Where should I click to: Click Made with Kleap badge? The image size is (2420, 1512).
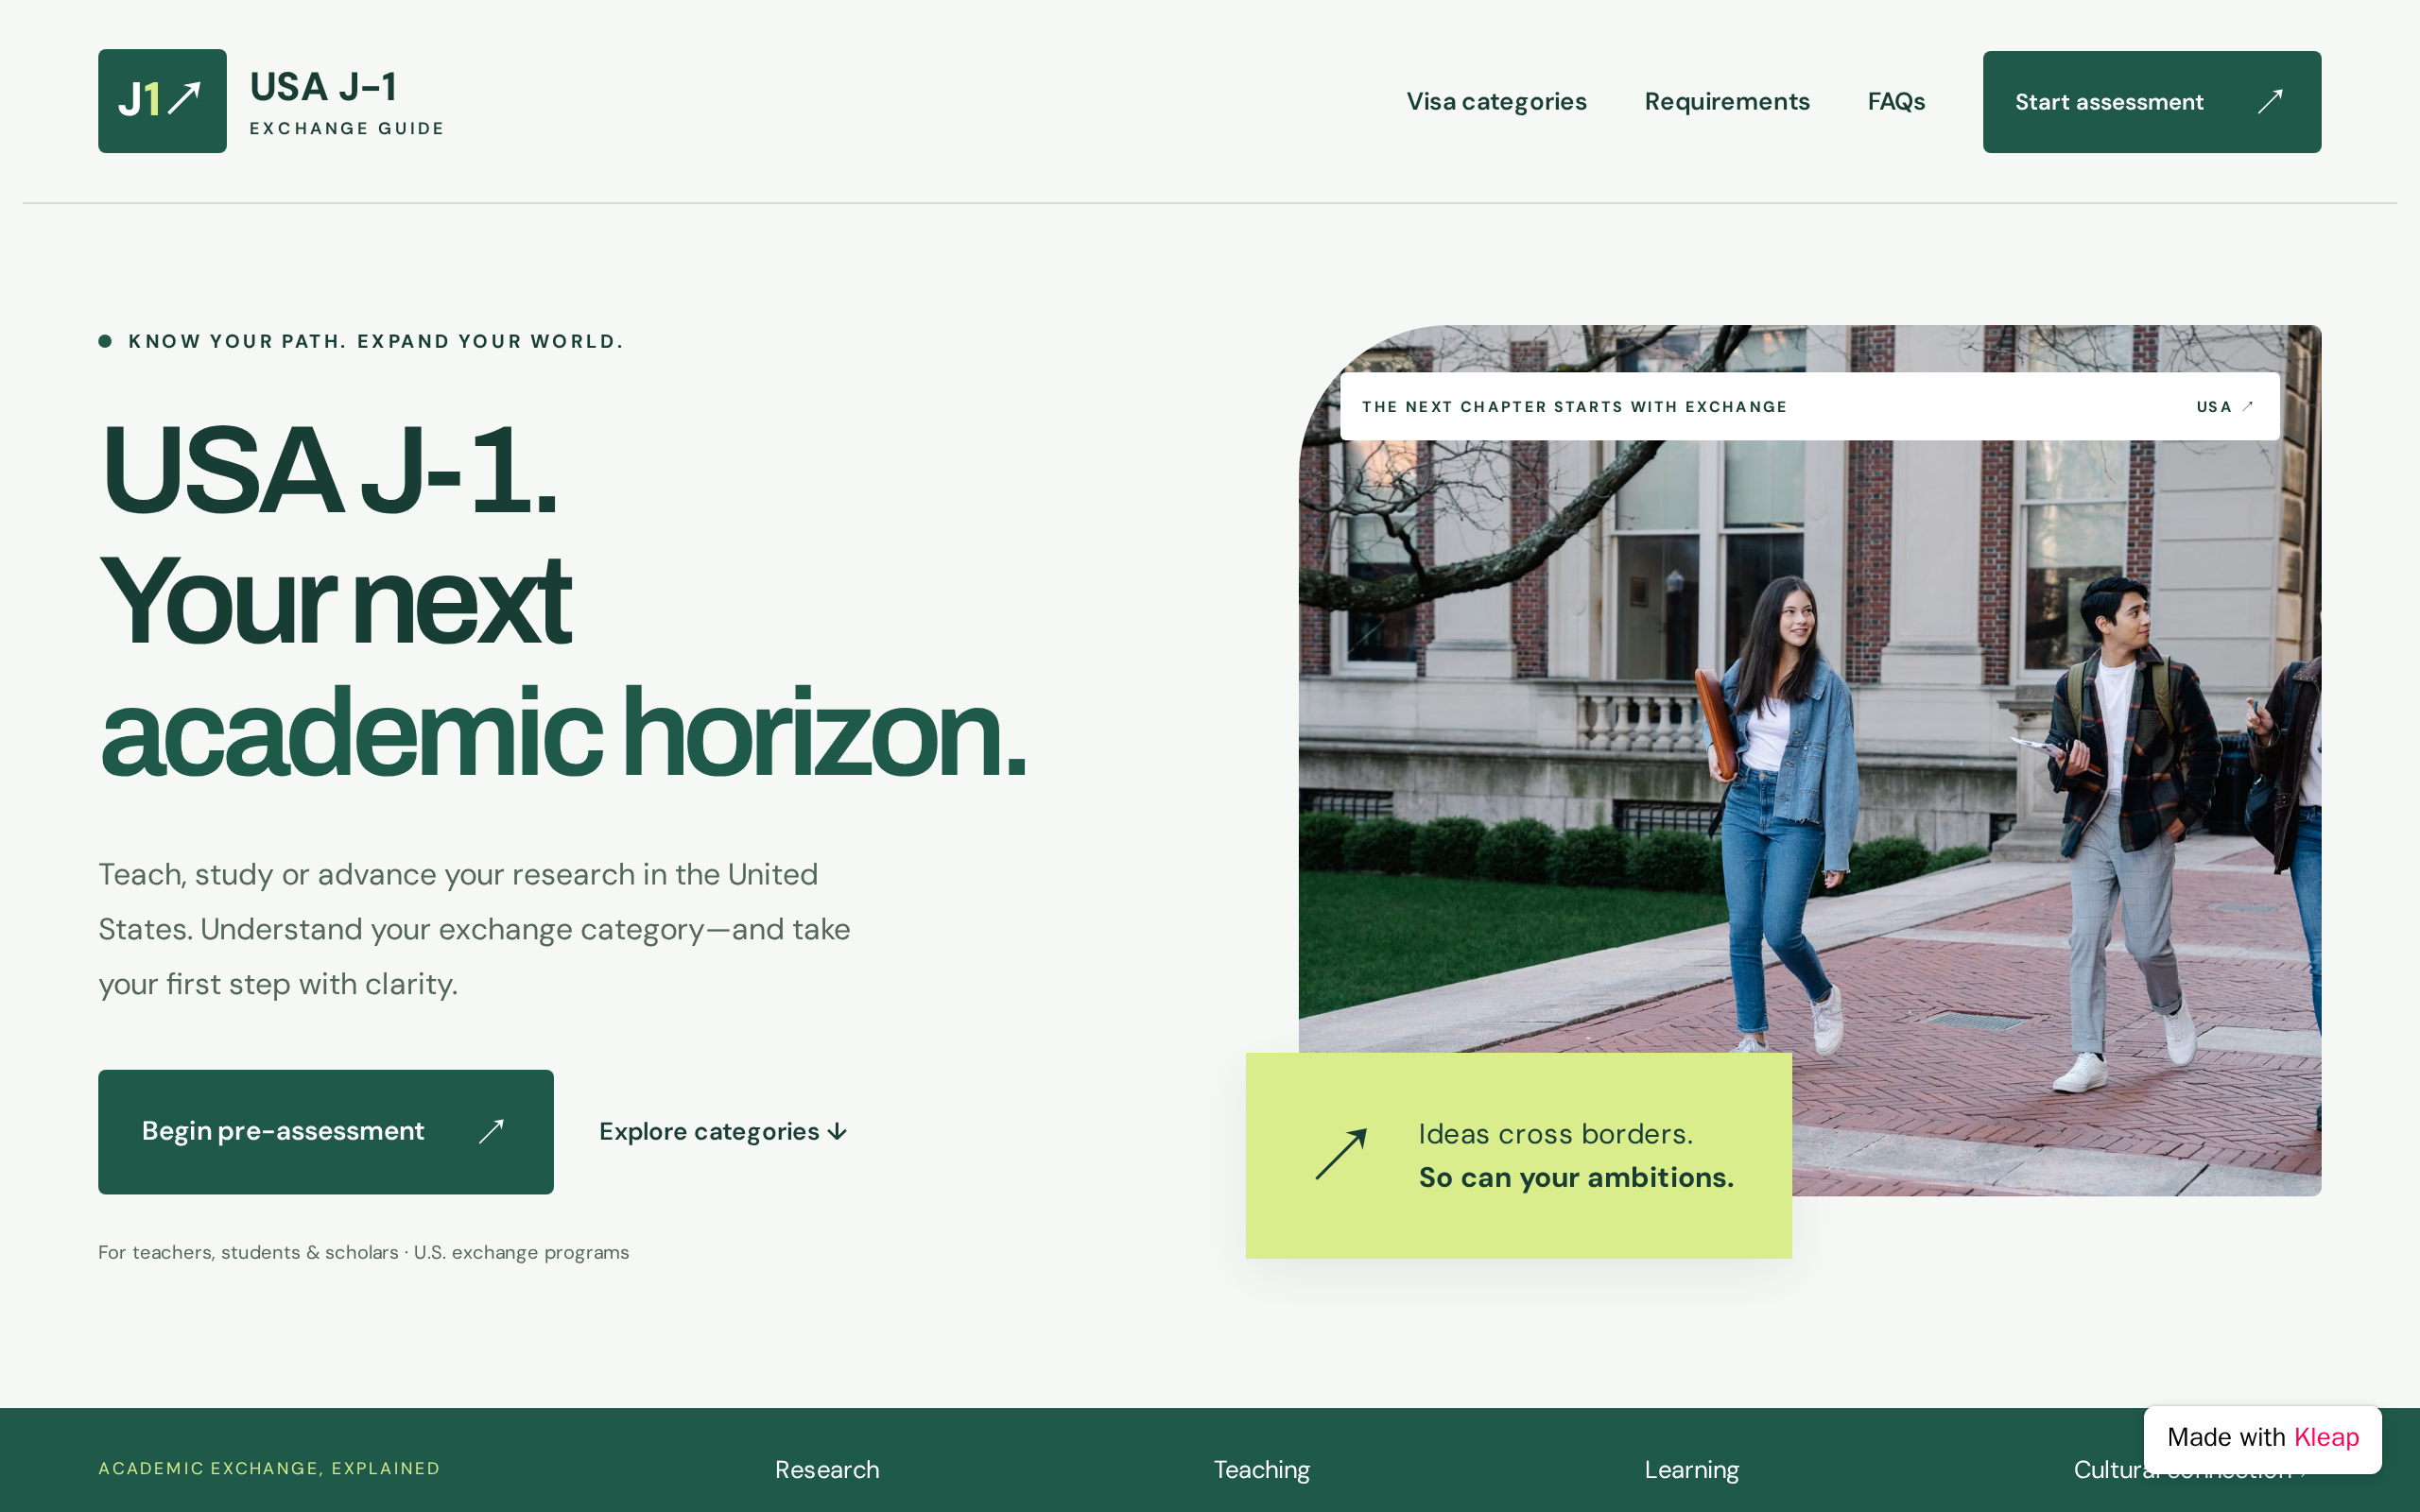point(2262,1438)
